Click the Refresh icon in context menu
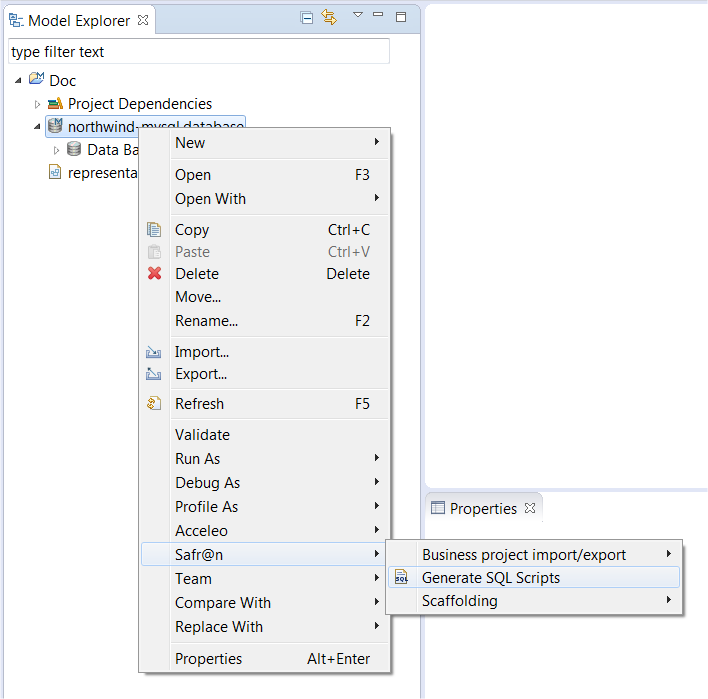 [x=154, y=403]
